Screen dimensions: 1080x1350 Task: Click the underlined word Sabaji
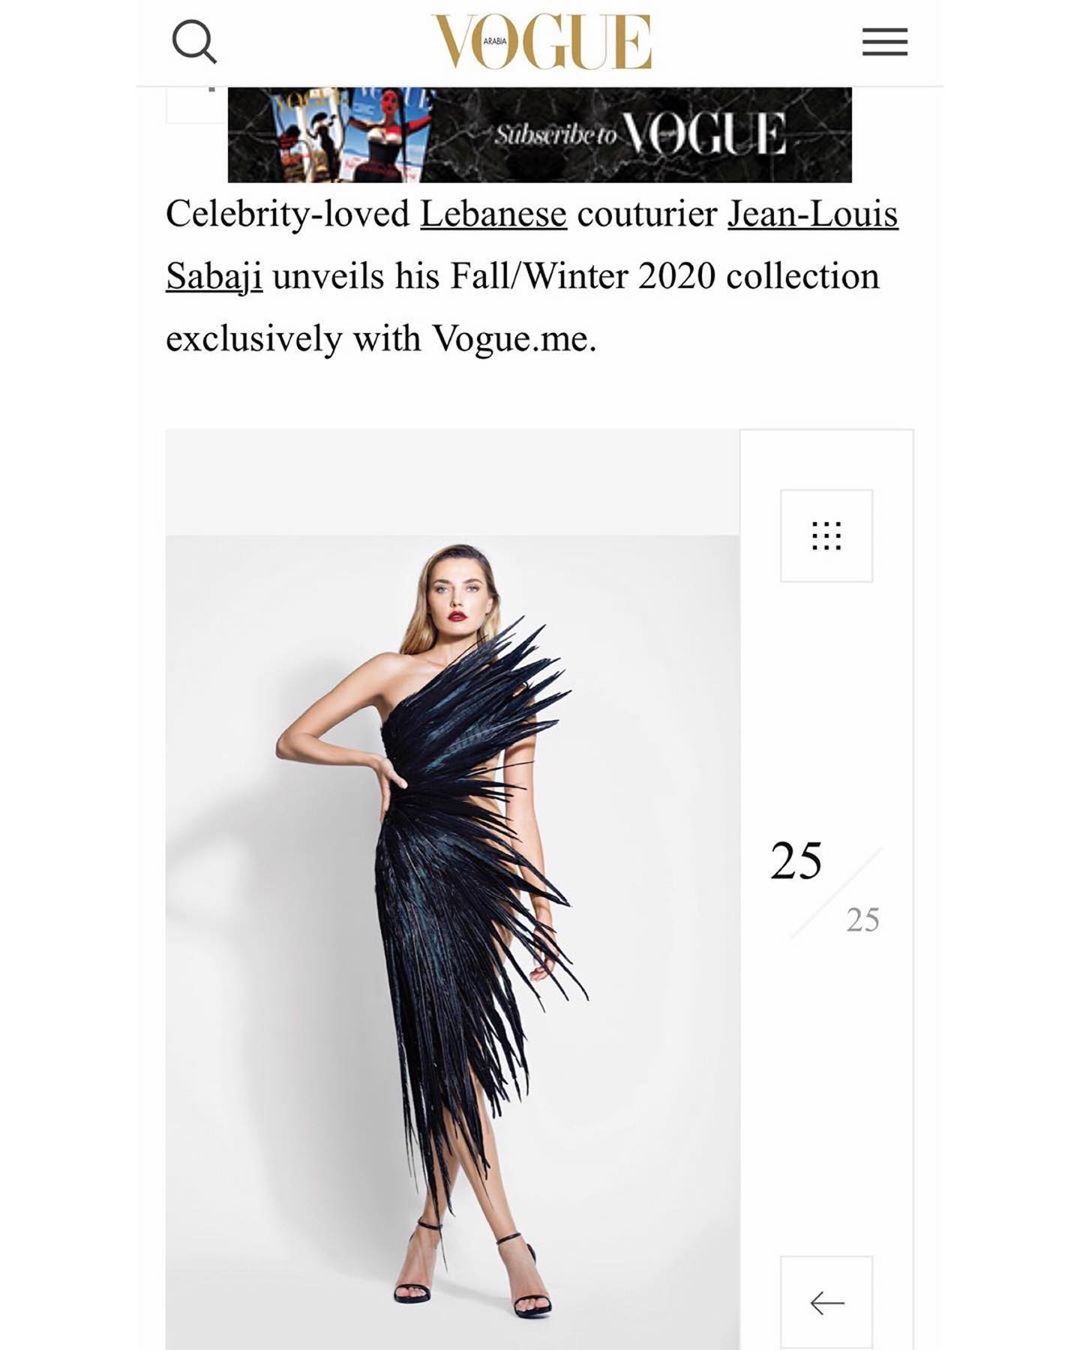214,276
